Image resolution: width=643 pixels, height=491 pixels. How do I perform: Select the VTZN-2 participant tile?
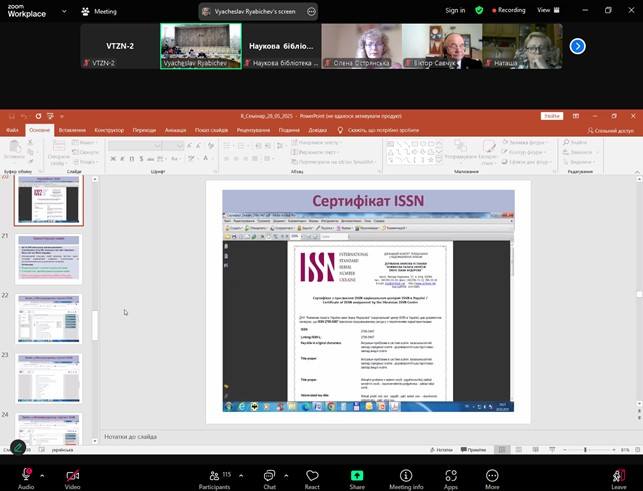click(120, 46)
